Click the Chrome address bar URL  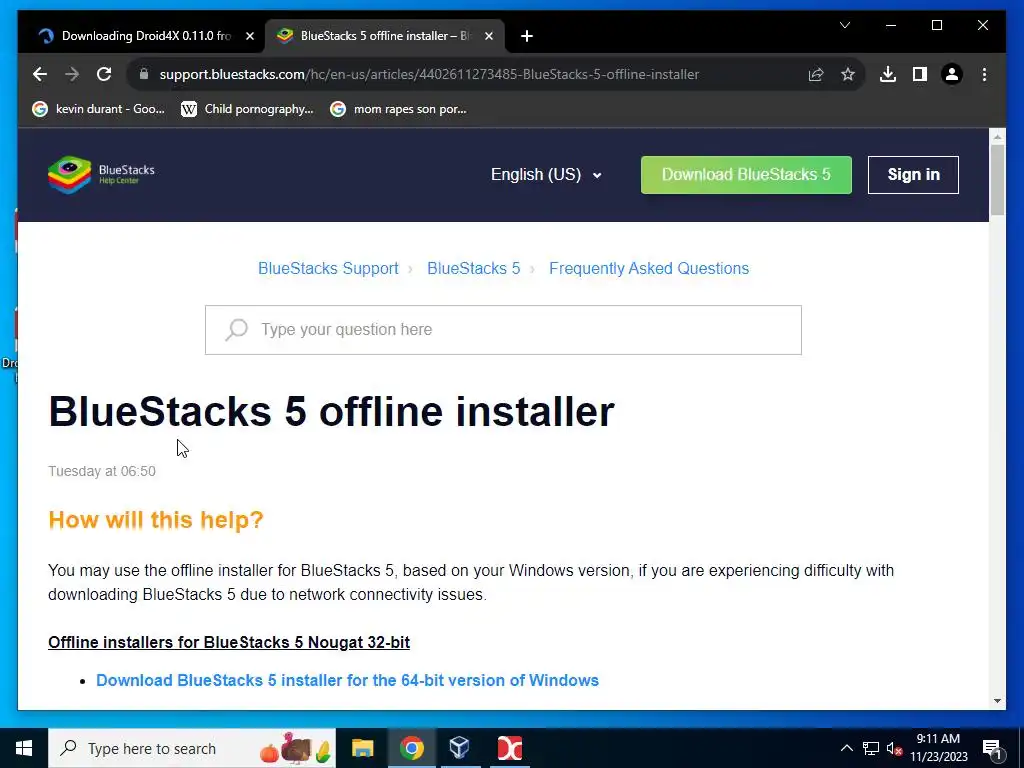(429, 74)
